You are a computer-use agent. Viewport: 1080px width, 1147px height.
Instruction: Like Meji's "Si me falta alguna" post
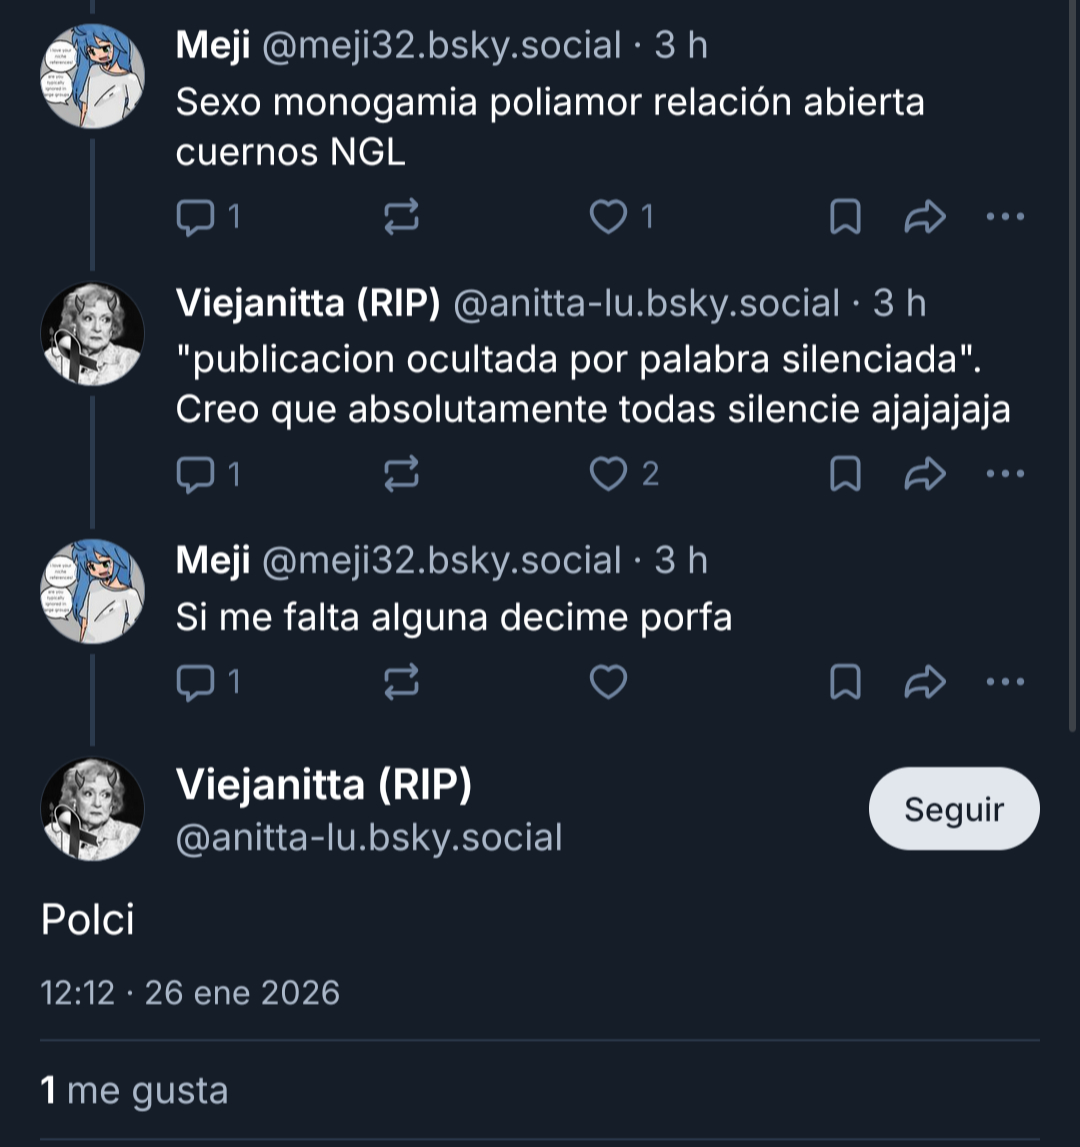coord(608,683)
